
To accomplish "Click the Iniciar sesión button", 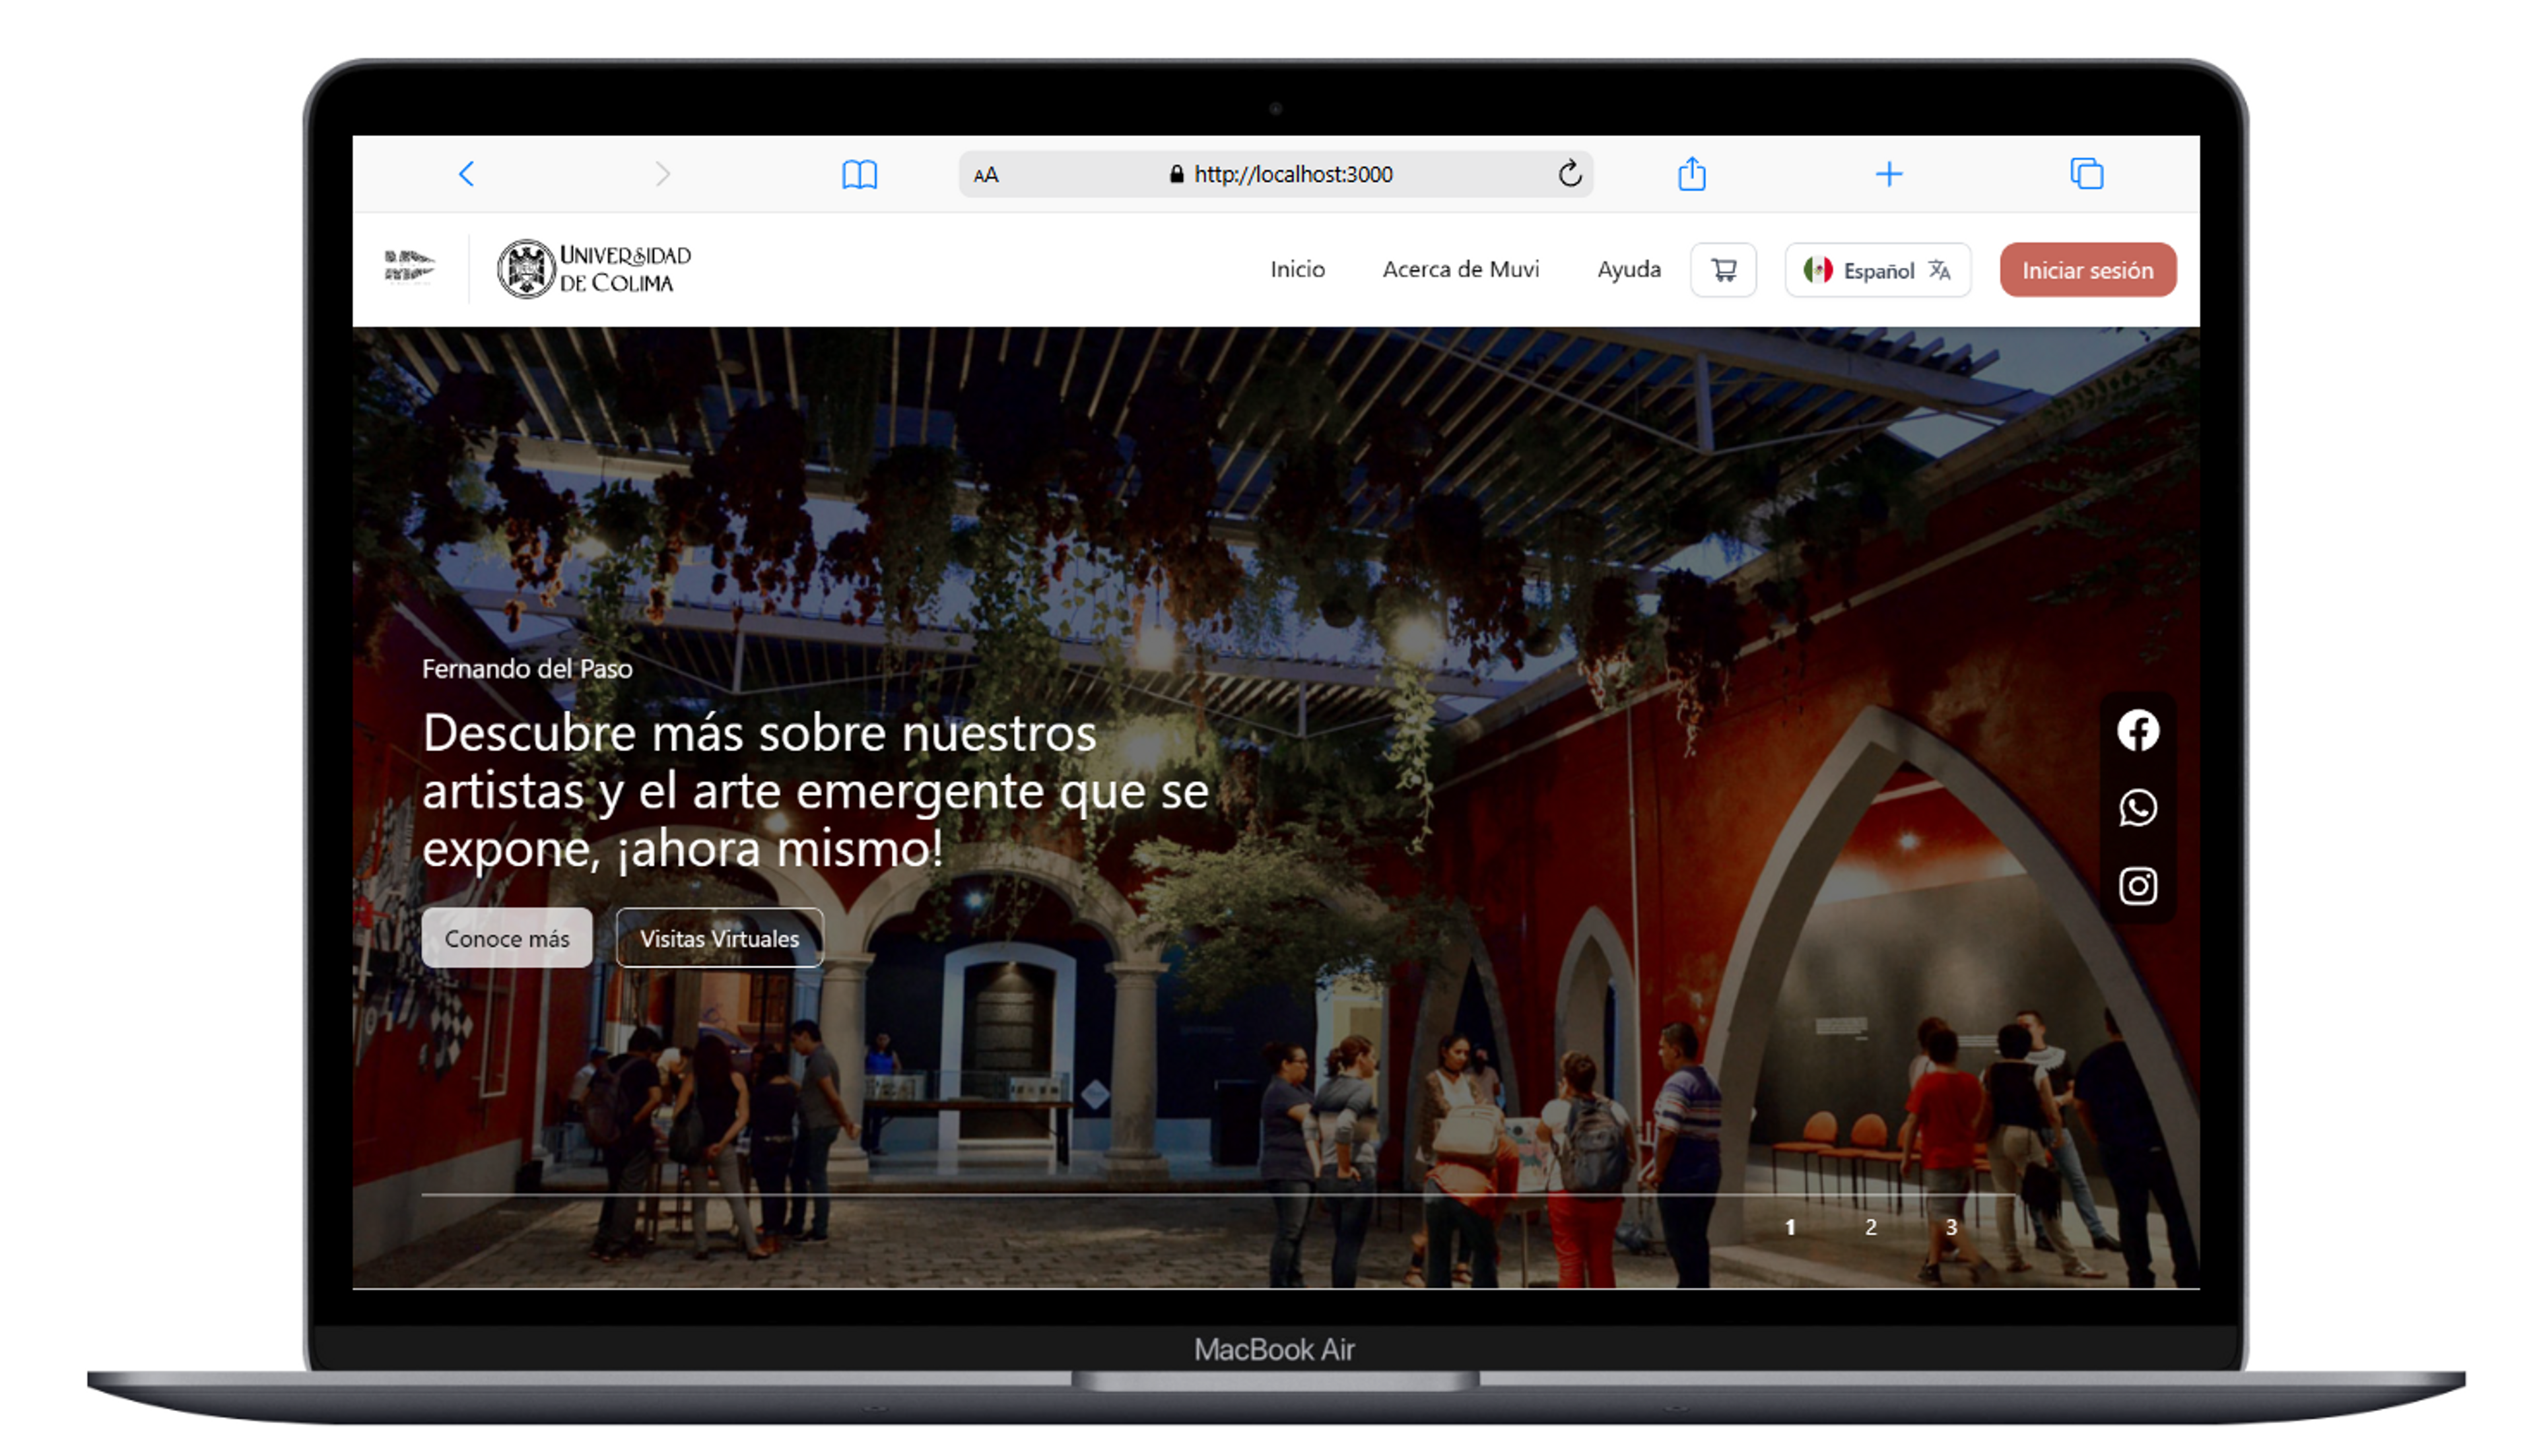I will (x=2088, y=270).
